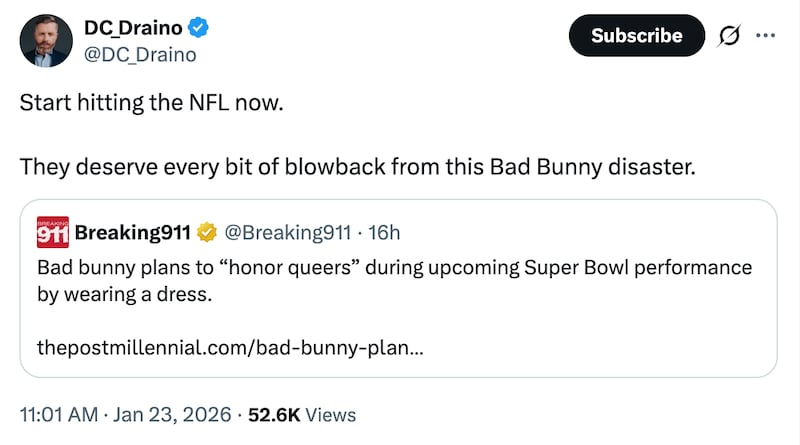
Task: Click the gold verified badge beside Breaking911
Action: point(207,233)
